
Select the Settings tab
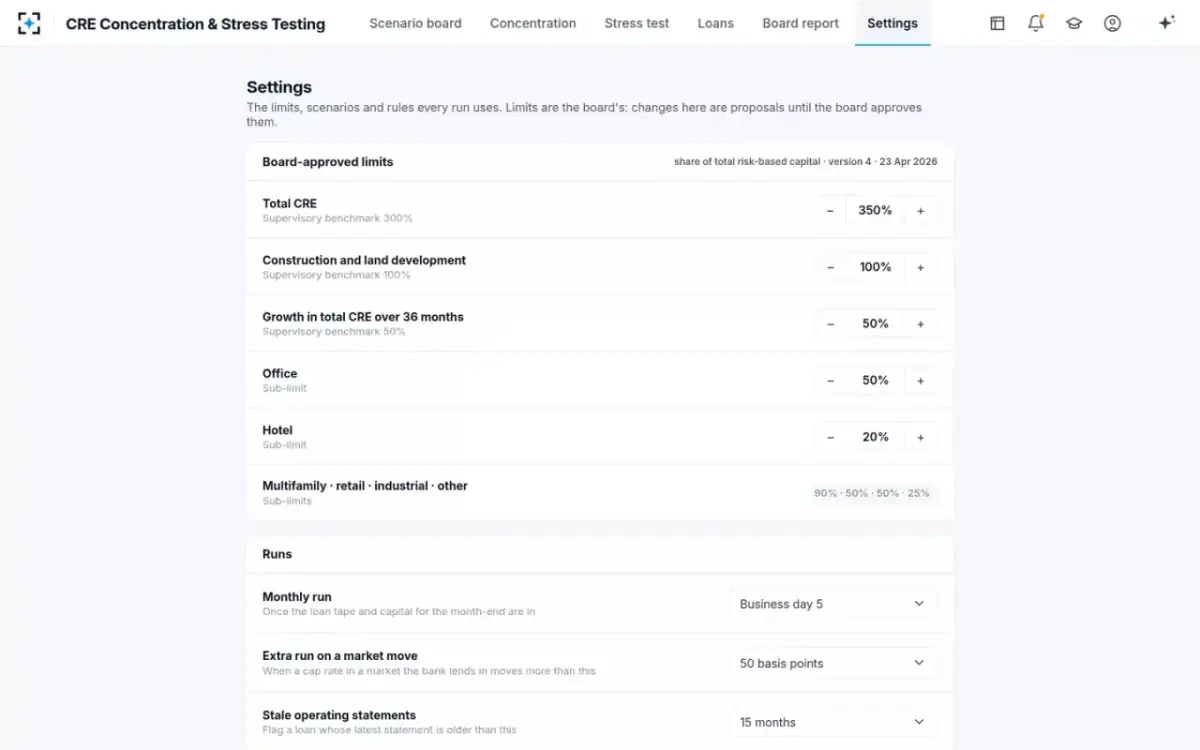(x=893, y=23)
